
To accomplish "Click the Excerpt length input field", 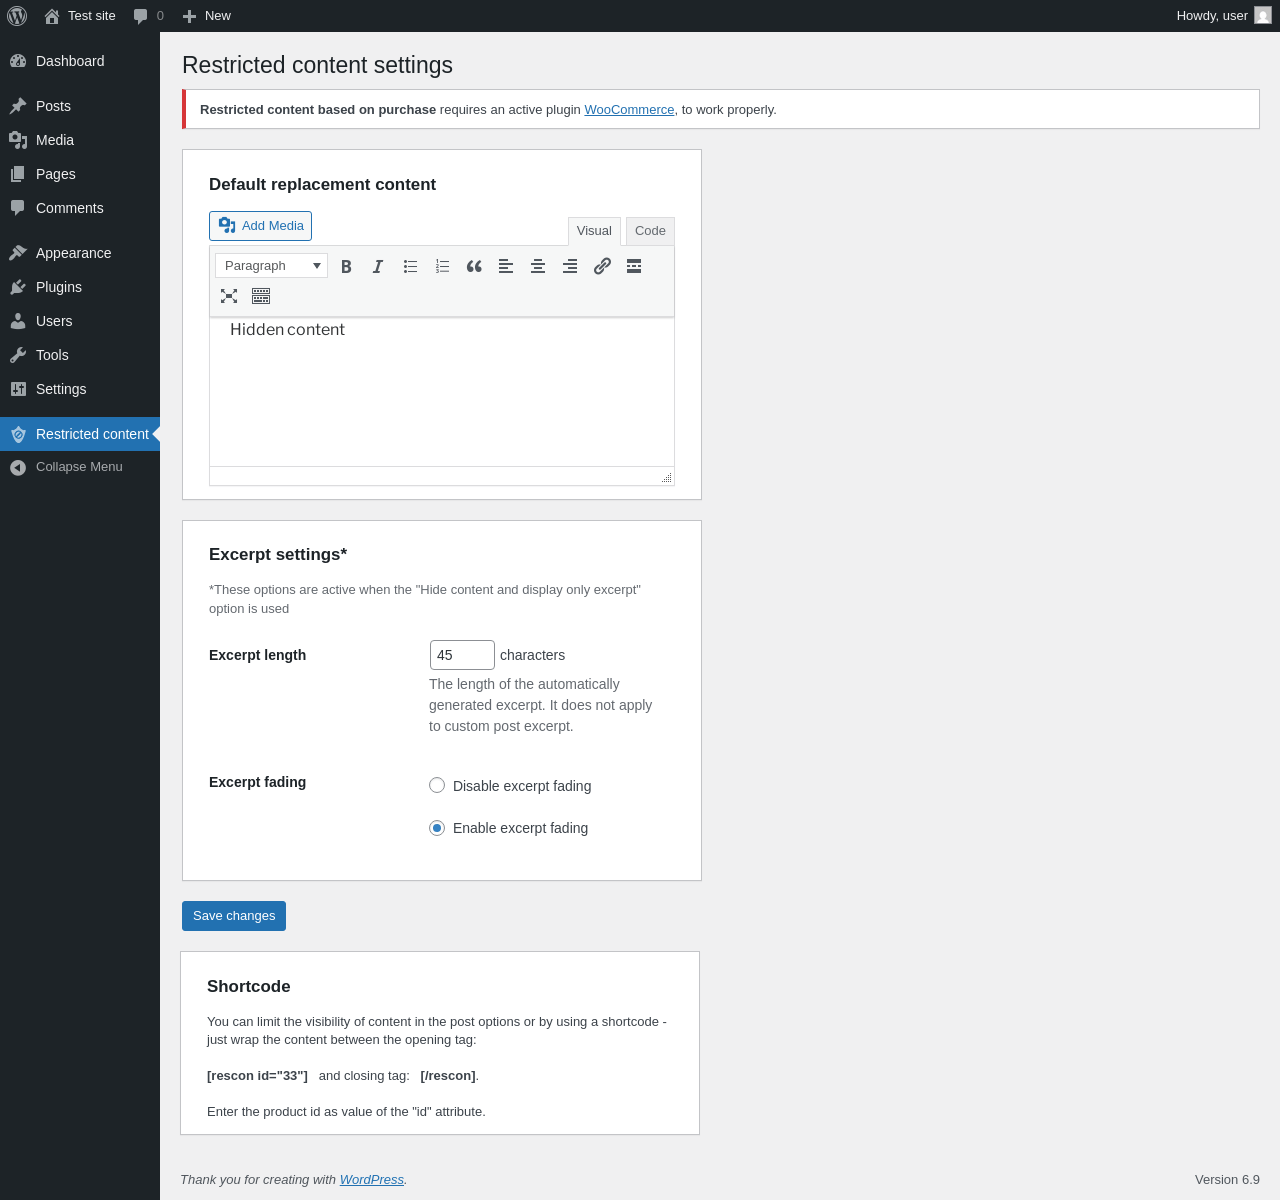I will point(462,655).
